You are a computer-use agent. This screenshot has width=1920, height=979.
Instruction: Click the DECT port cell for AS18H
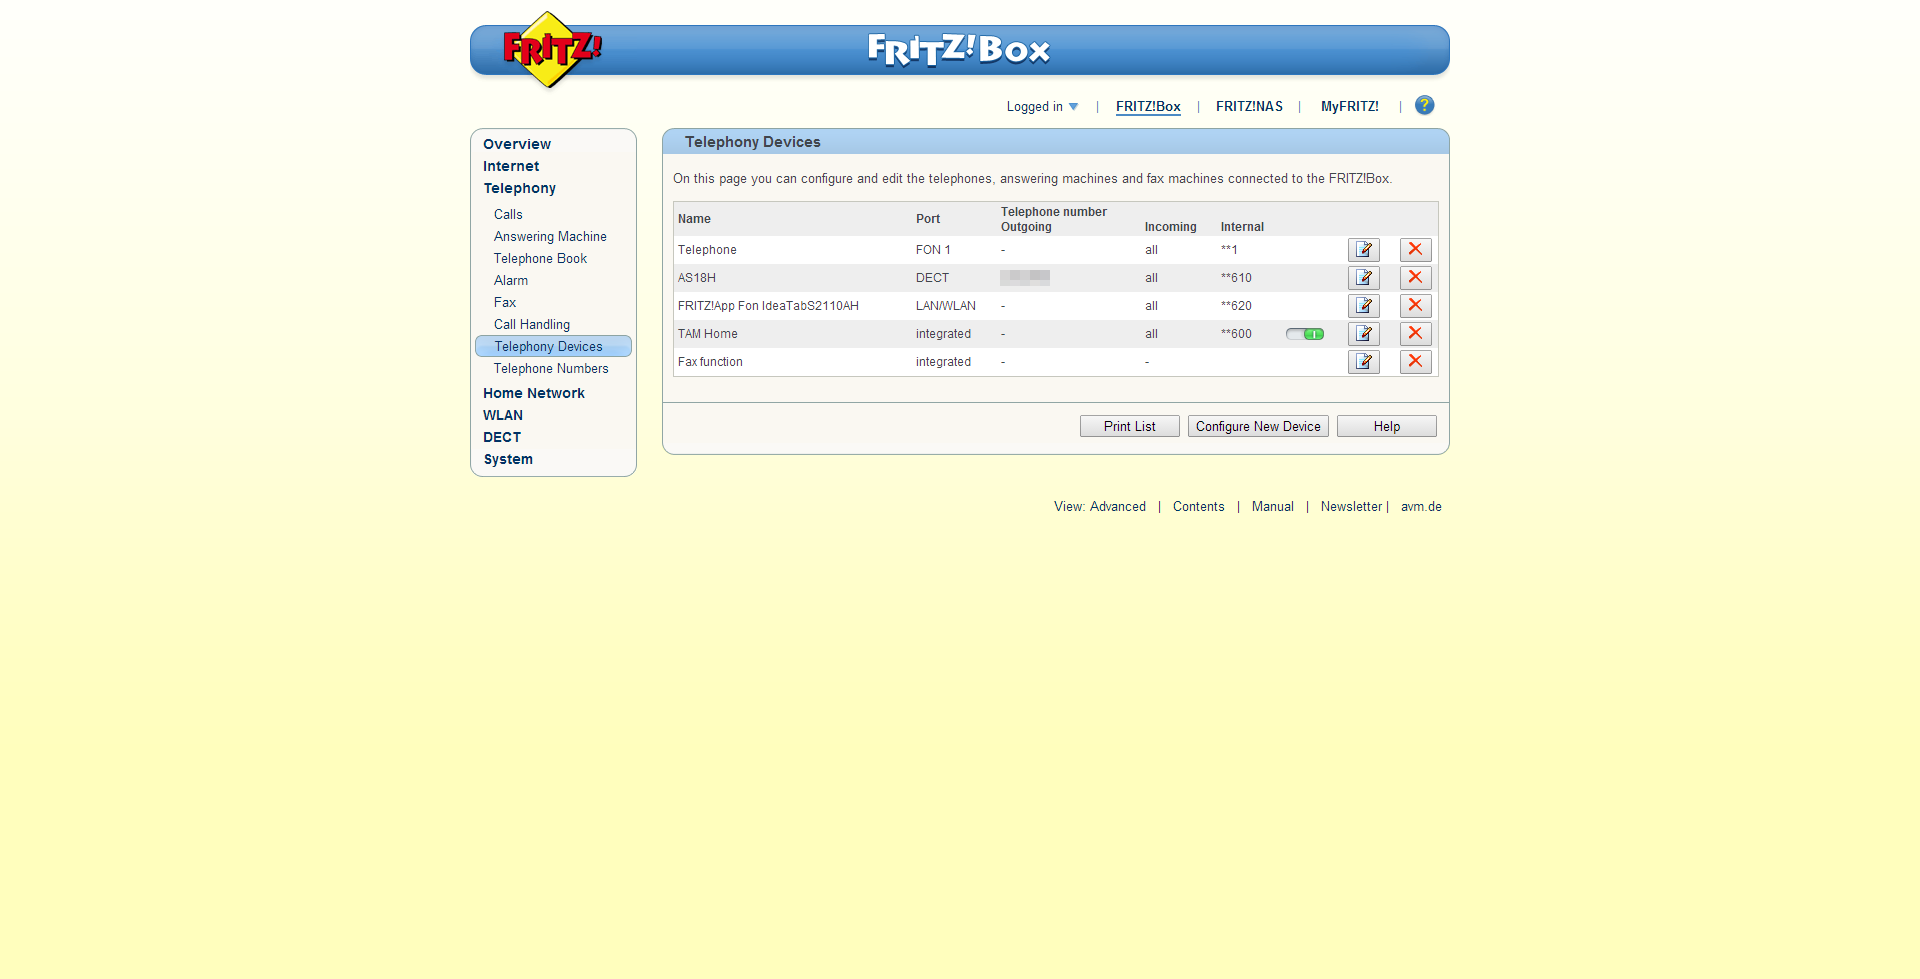pyautogui.click(x=932, y=278)
